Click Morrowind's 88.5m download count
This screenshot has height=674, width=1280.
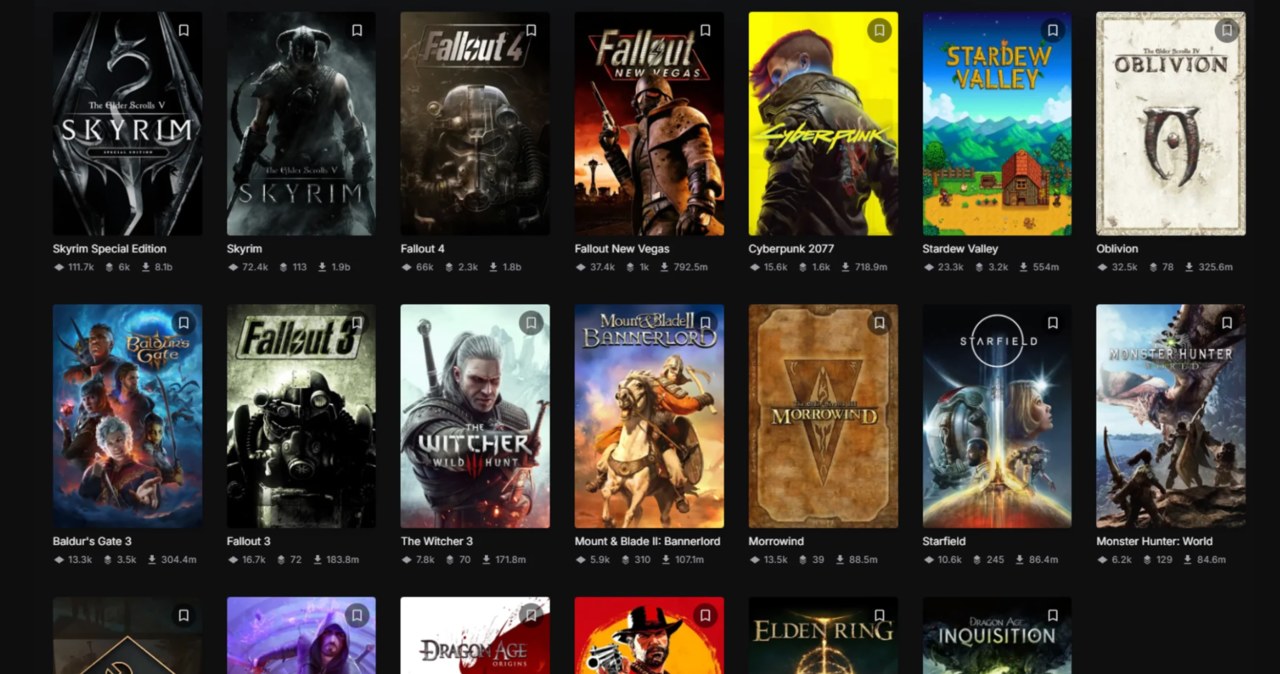pos(855,560)
